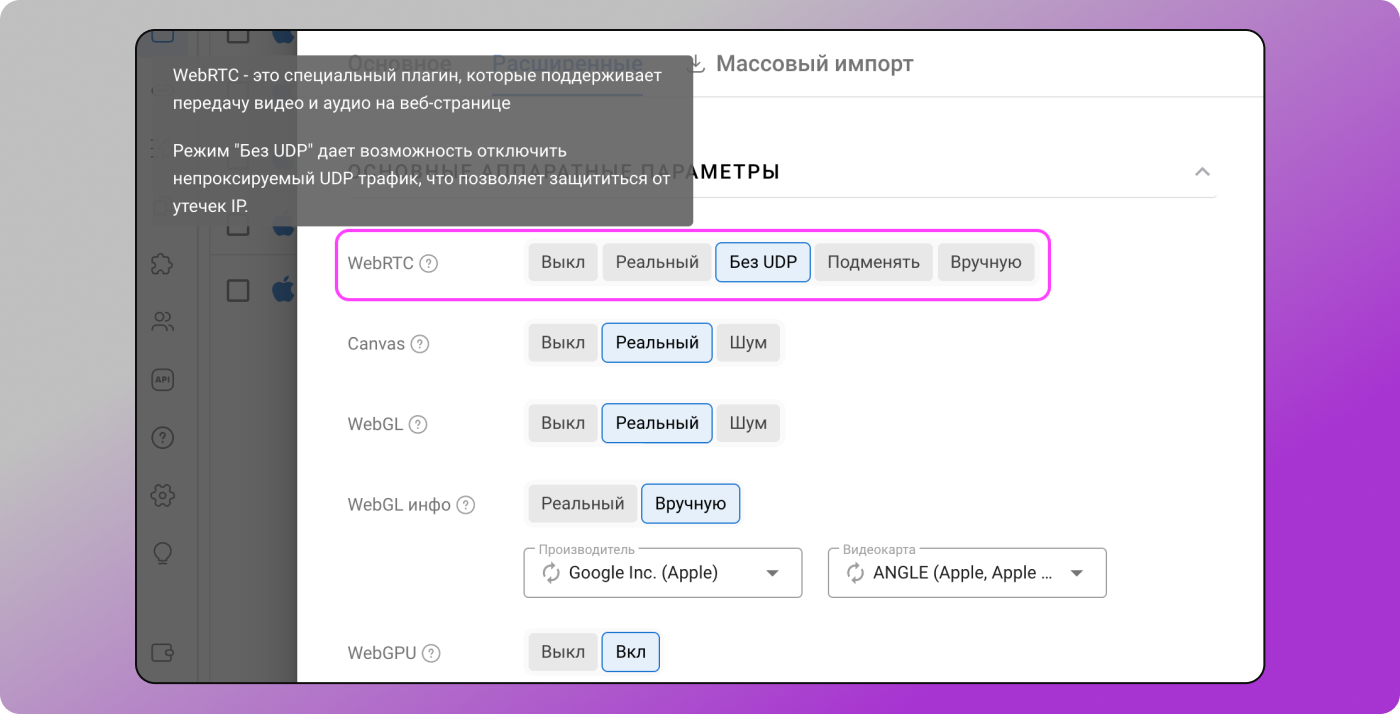Open settings via the gear icon
The height and width of the screenshot is (714, 1400).
(x=162, y=495)
